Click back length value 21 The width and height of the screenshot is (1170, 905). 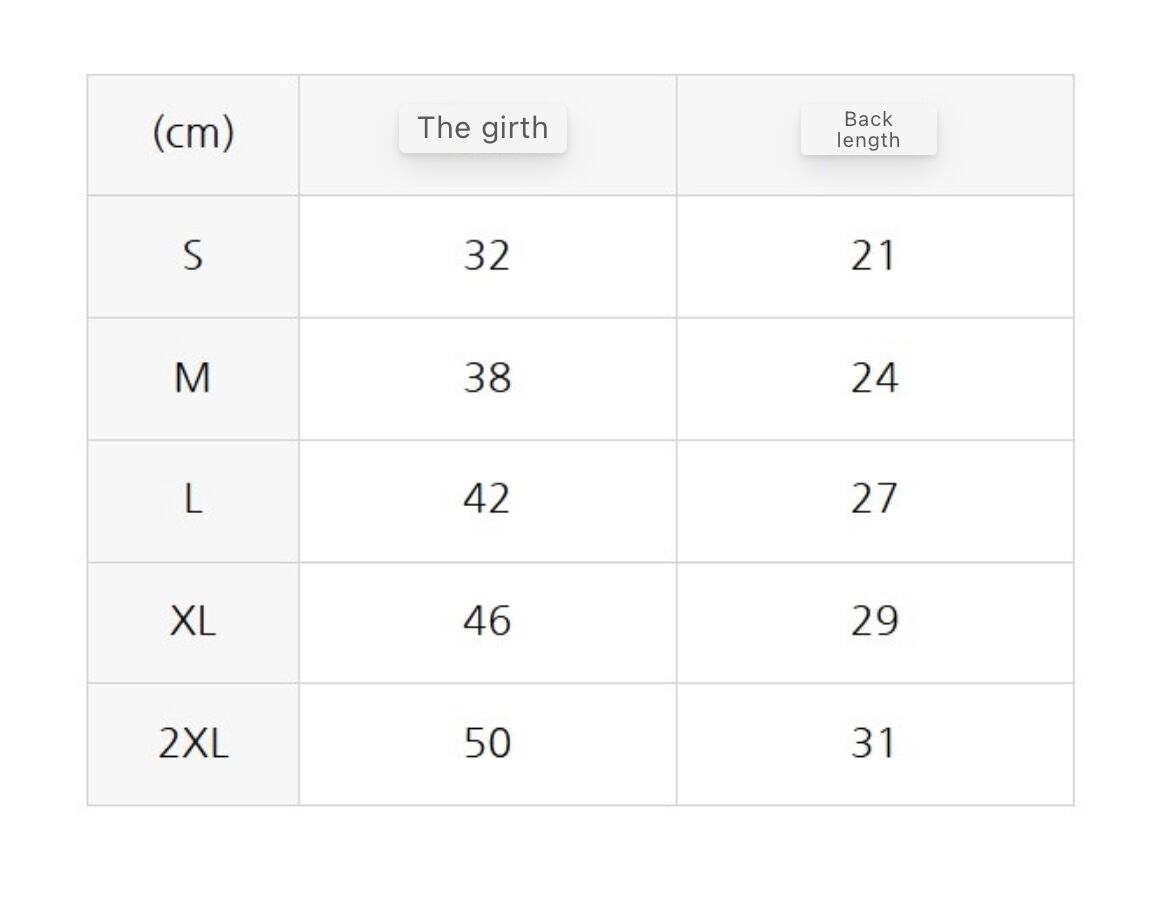coord(873,256)
